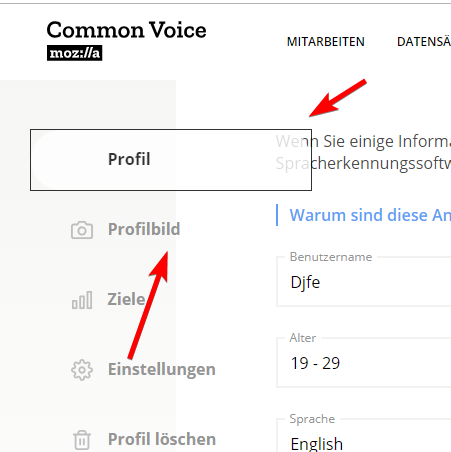
Task: Click the camera icon beside Profilbild
Action: (82, 230)
